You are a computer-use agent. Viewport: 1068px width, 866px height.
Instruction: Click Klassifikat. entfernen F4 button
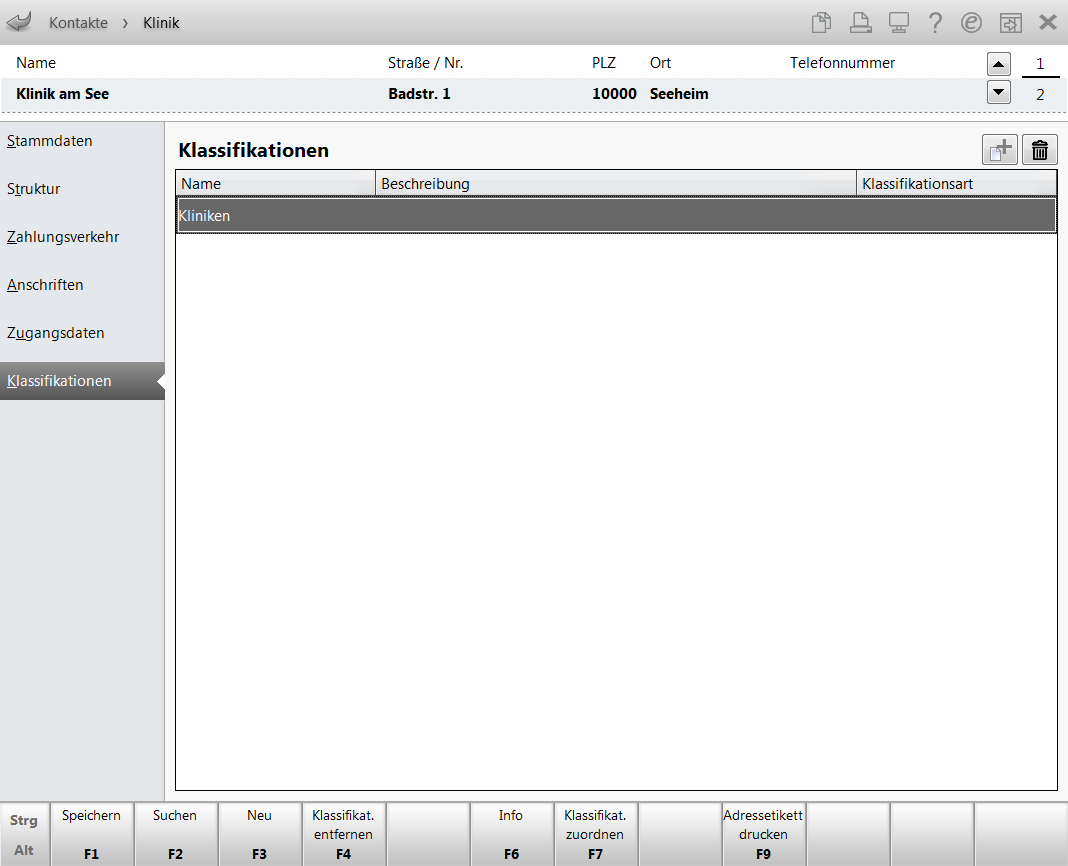[x=343, y=834]
